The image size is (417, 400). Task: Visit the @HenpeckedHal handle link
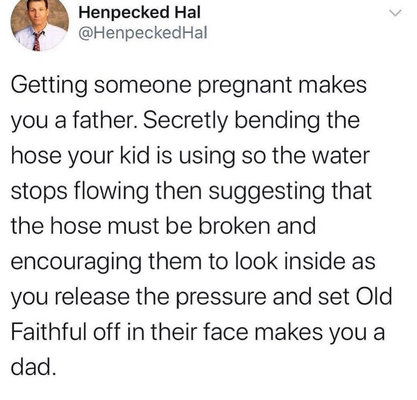(x=142, y=33)
